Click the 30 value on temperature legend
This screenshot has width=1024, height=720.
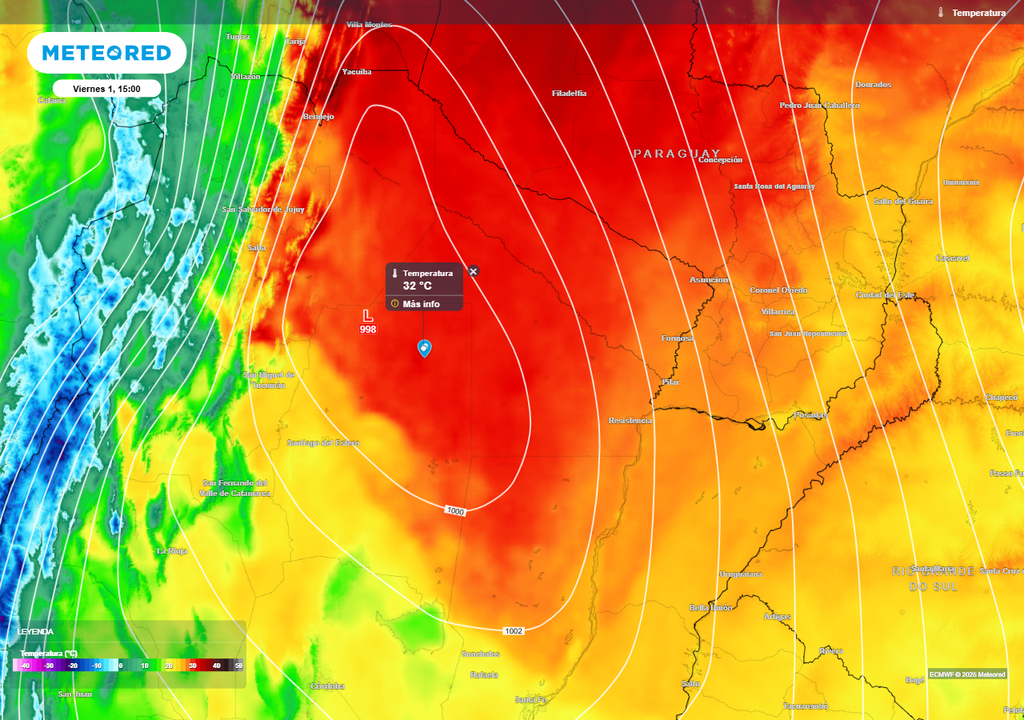coord(192,665)
